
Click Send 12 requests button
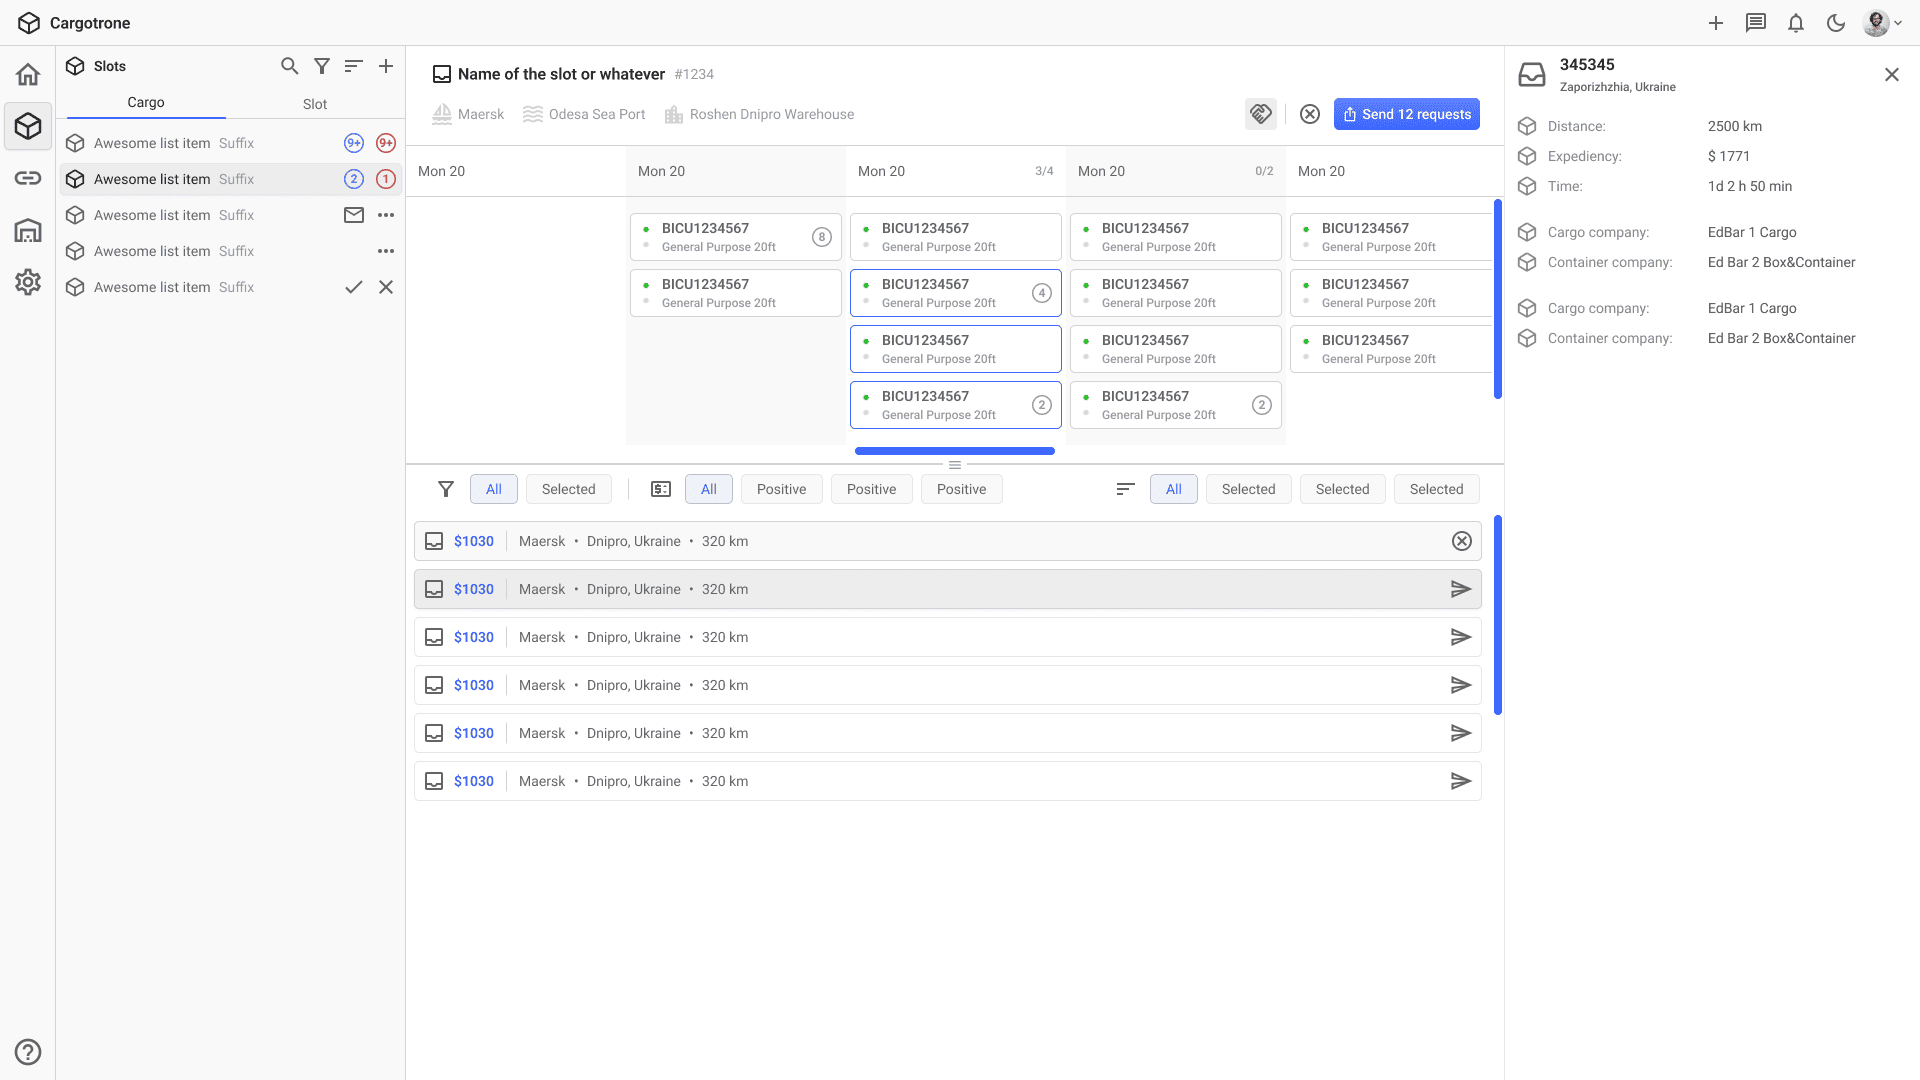1406,114
